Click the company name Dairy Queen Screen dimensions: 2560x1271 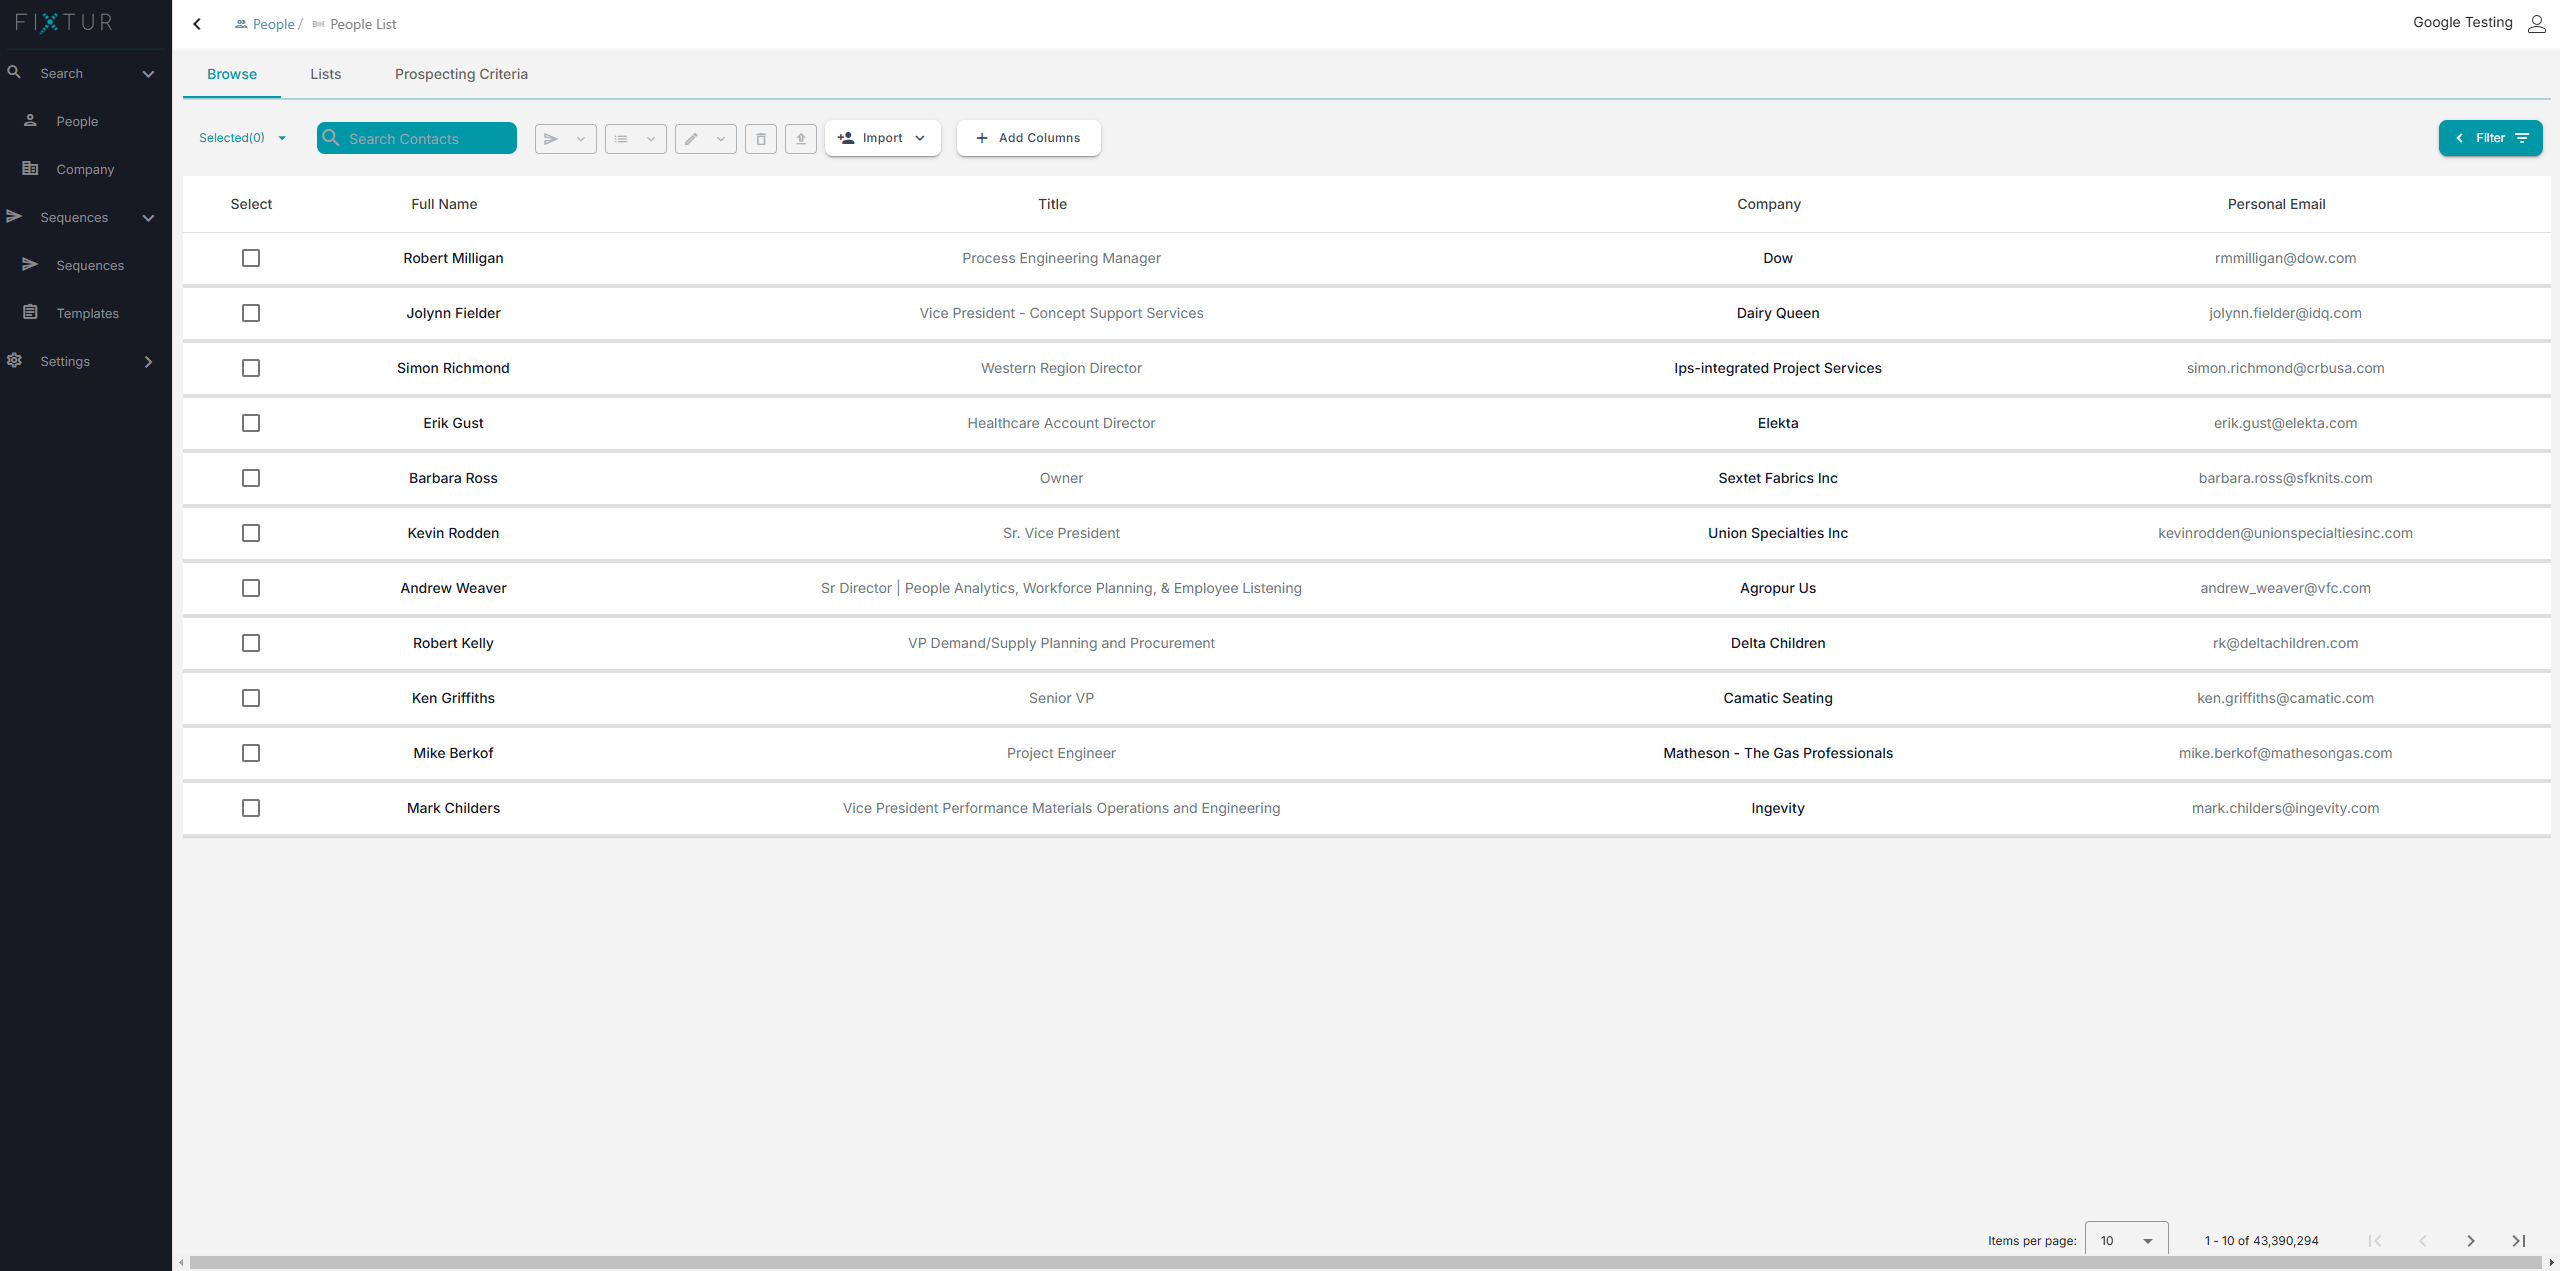point(1778,313)
